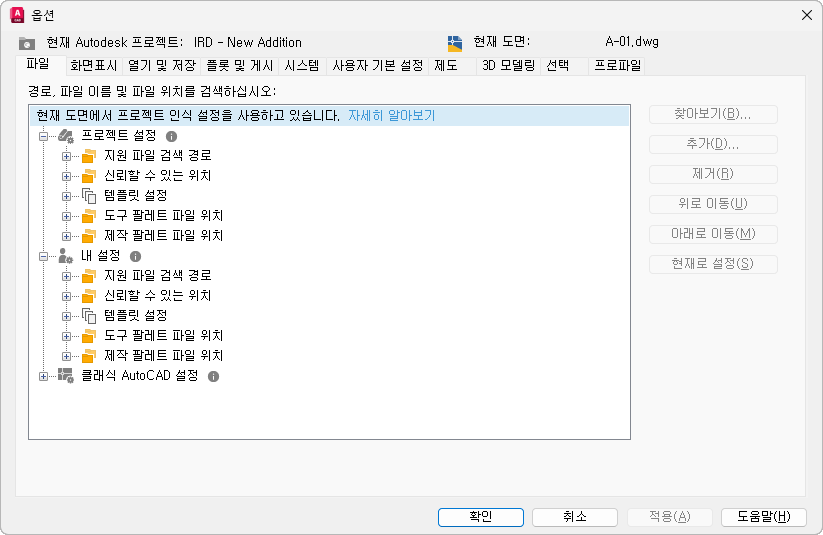Expand 제작 팔레트 파일 위치 under 프로젝트 설정
Viewport: 823px width, 535px height.
coord(66,236)
